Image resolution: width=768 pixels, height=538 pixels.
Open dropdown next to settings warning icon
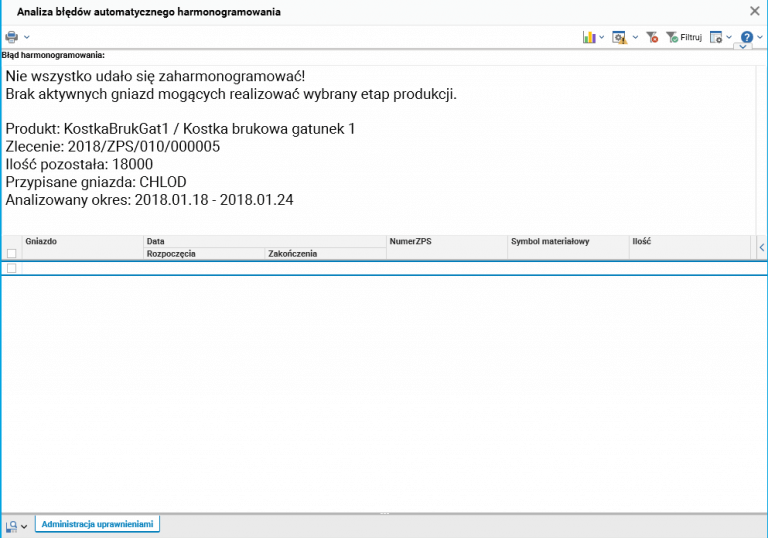click(x=635, y=37)
